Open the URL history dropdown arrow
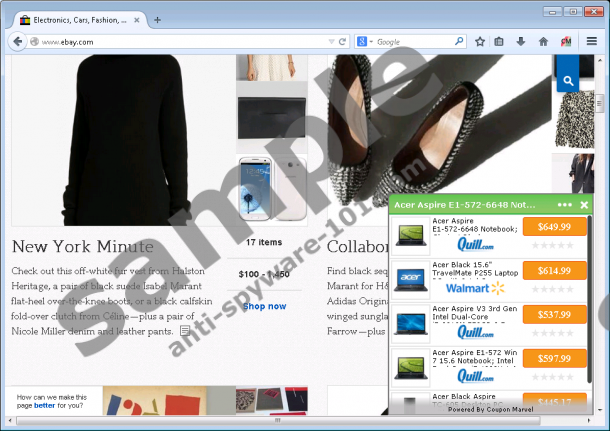The image size is (610, 431). [x=329, y=42]
